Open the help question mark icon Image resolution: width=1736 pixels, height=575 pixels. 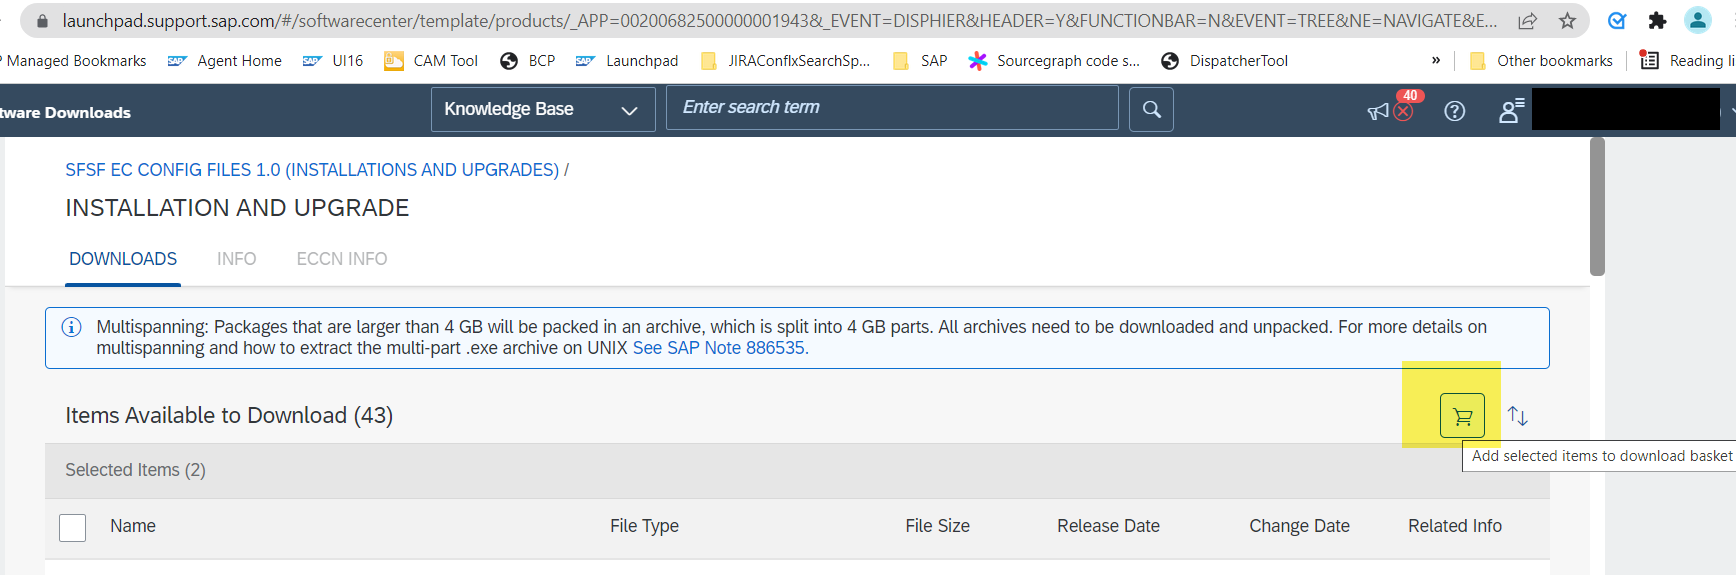tap(1455, 111)
